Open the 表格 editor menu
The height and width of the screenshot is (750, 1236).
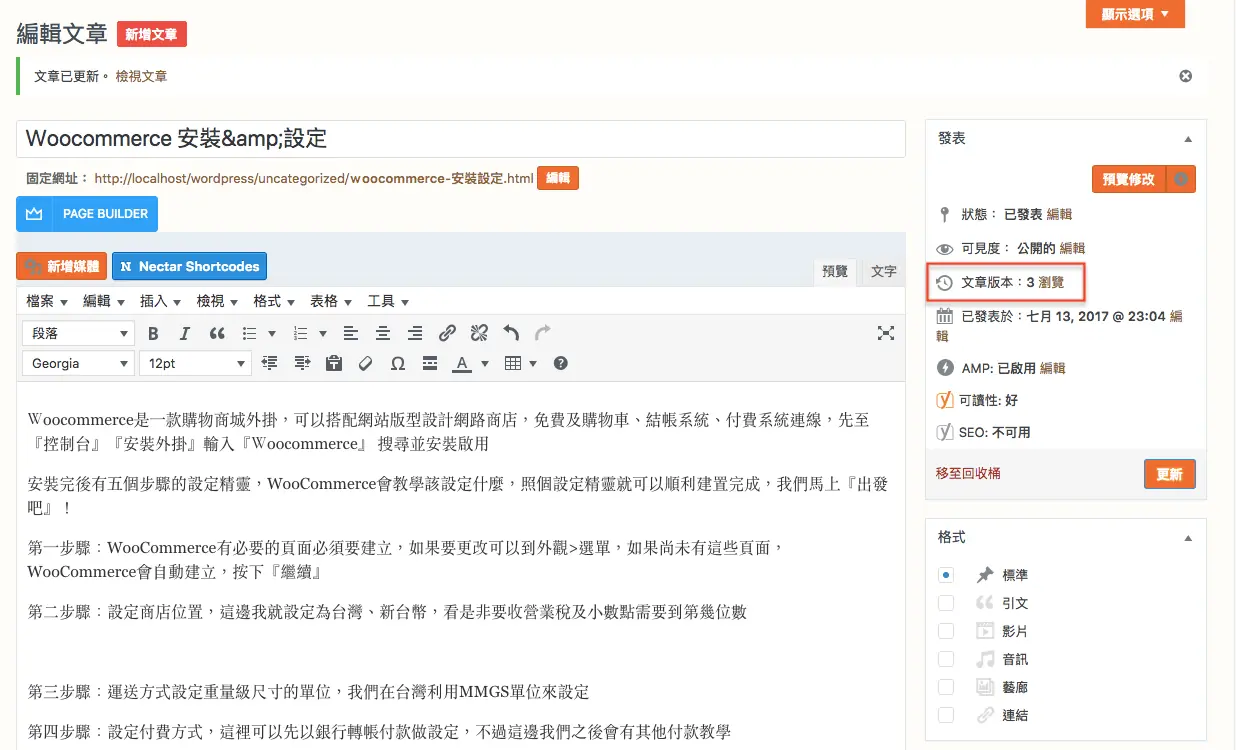pos(331,301)
